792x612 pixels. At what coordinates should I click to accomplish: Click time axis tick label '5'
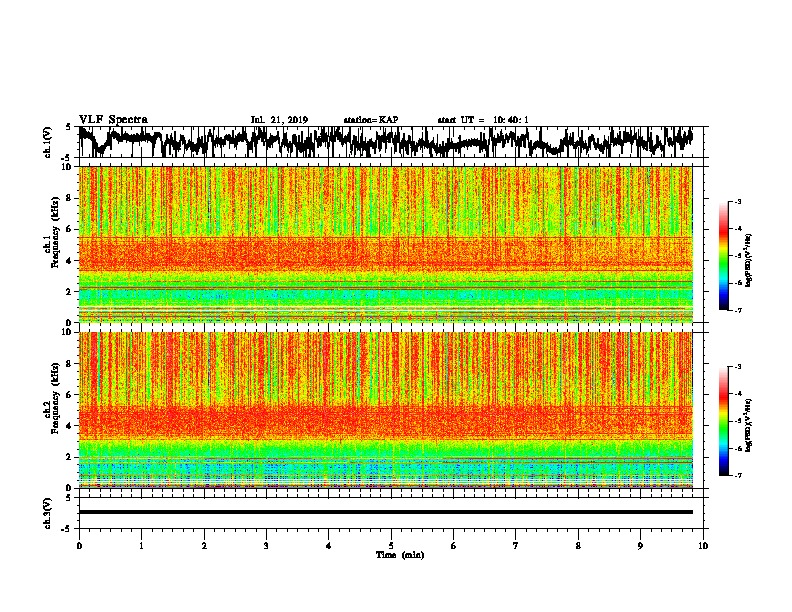click(391, 546)
